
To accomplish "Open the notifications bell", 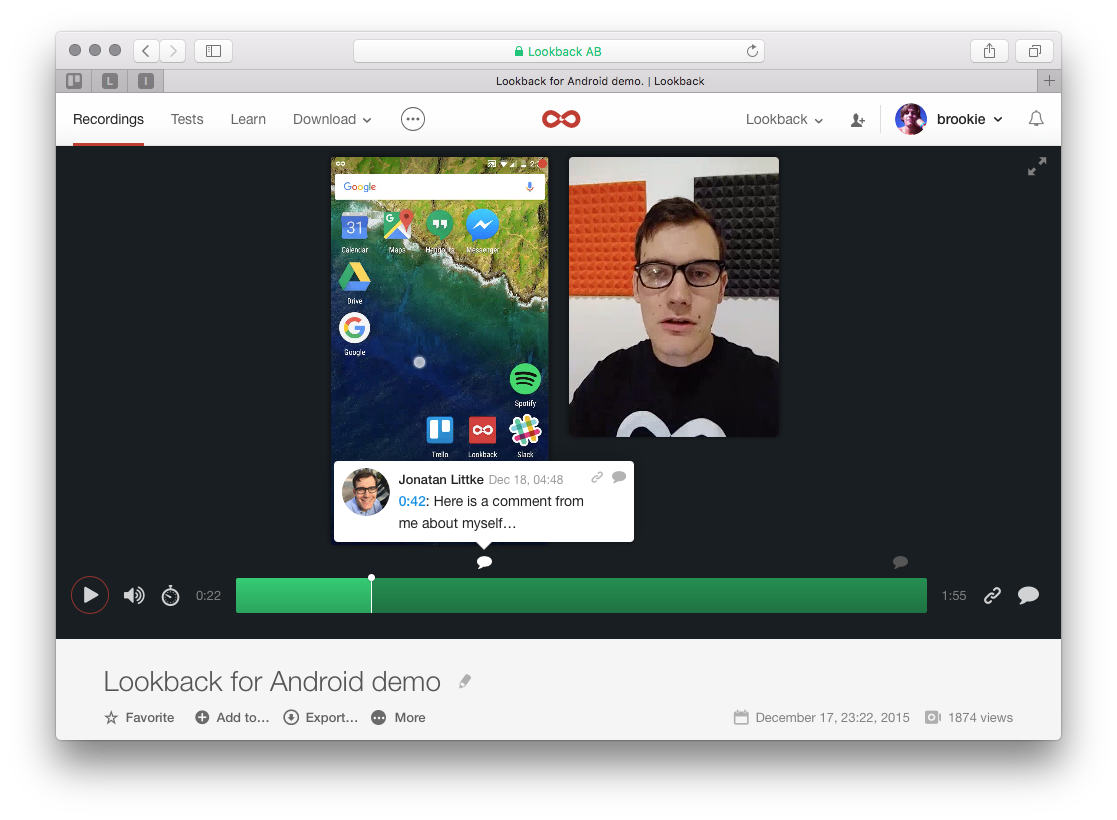I will click(1036, 119).
